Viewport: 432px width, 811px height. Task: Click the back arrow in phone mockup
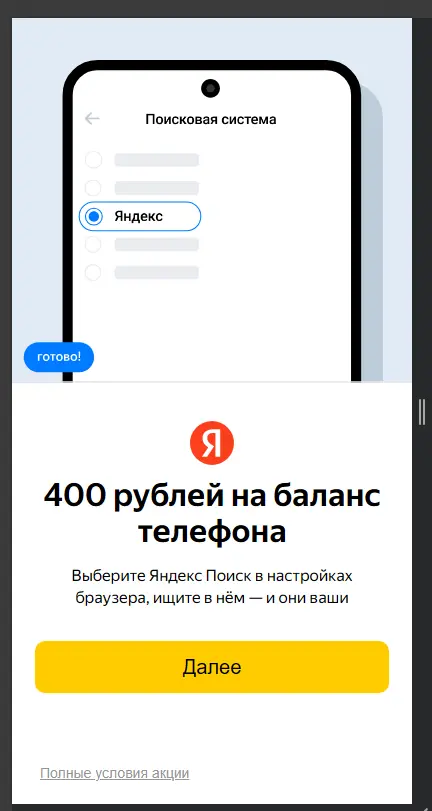92,119
